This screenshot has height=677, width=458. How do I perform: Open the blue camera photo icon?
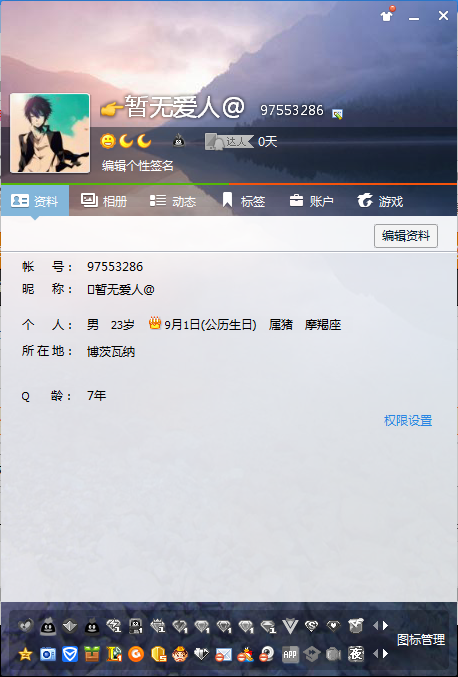pyautogui.click(x=47, y=655)
